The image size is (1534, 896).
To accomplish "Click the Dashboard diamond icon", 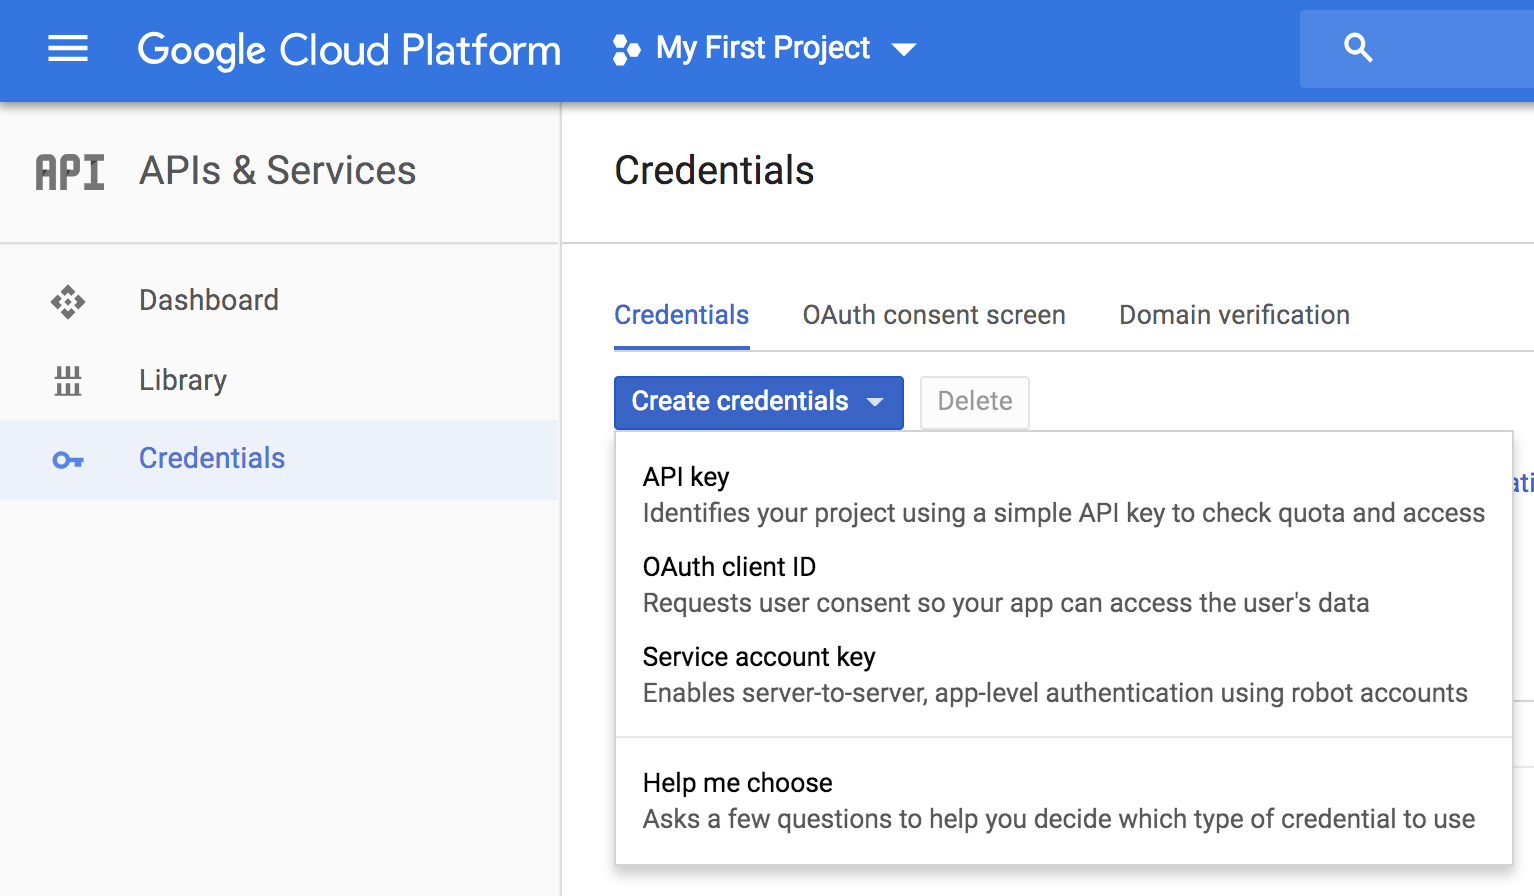I will (68, 301).
